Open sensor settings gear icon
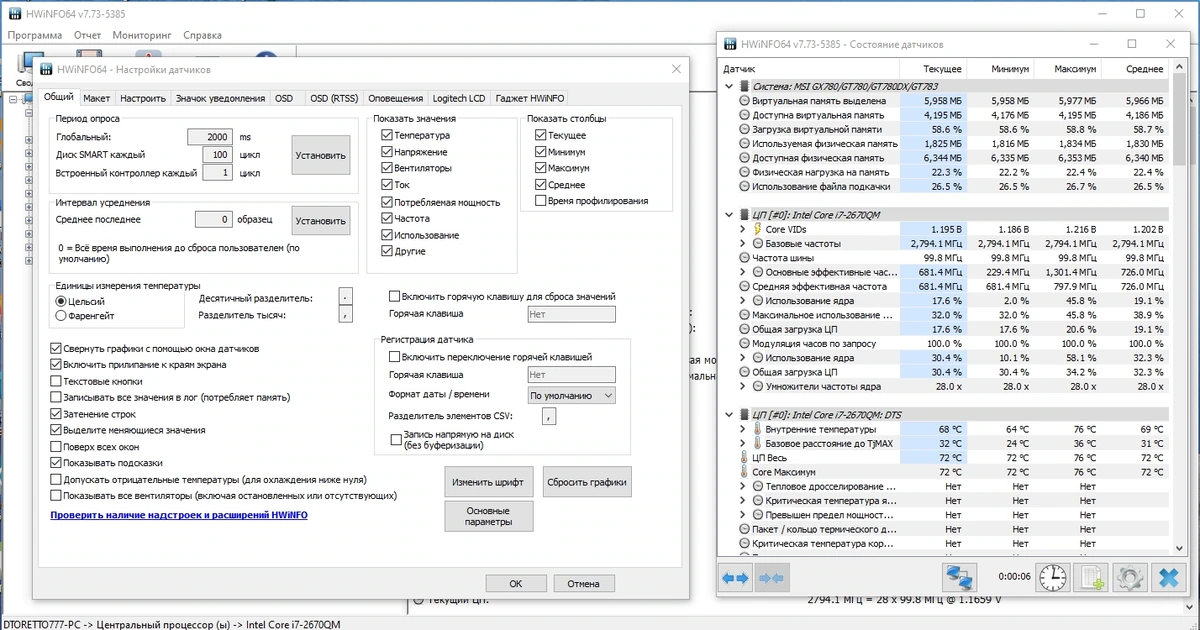Image resolution: width=1200 pixels, height=630 pixels. tap(1130, 578)
